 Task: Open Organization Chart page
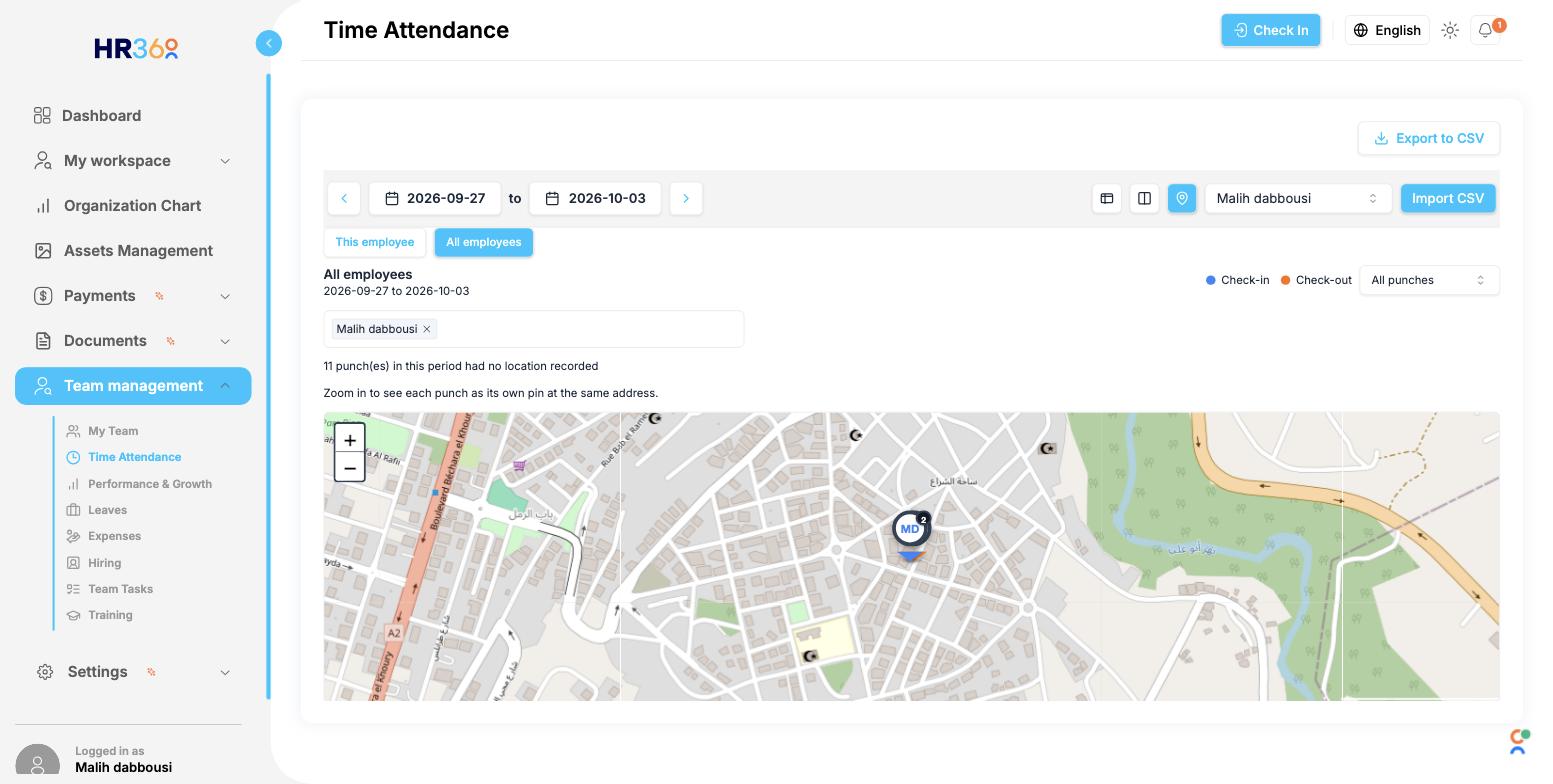pyautogui.click(x=133, y=206)
